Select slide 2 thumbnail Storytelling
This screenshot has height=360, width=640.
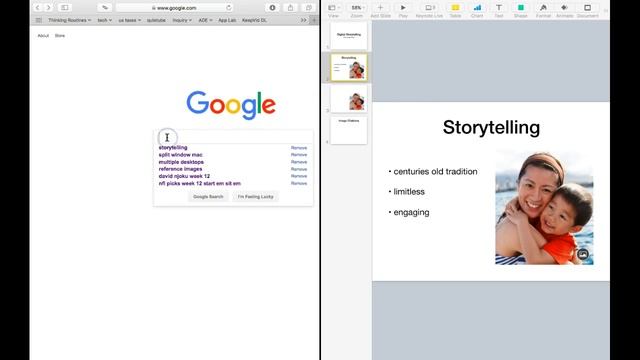349,67
